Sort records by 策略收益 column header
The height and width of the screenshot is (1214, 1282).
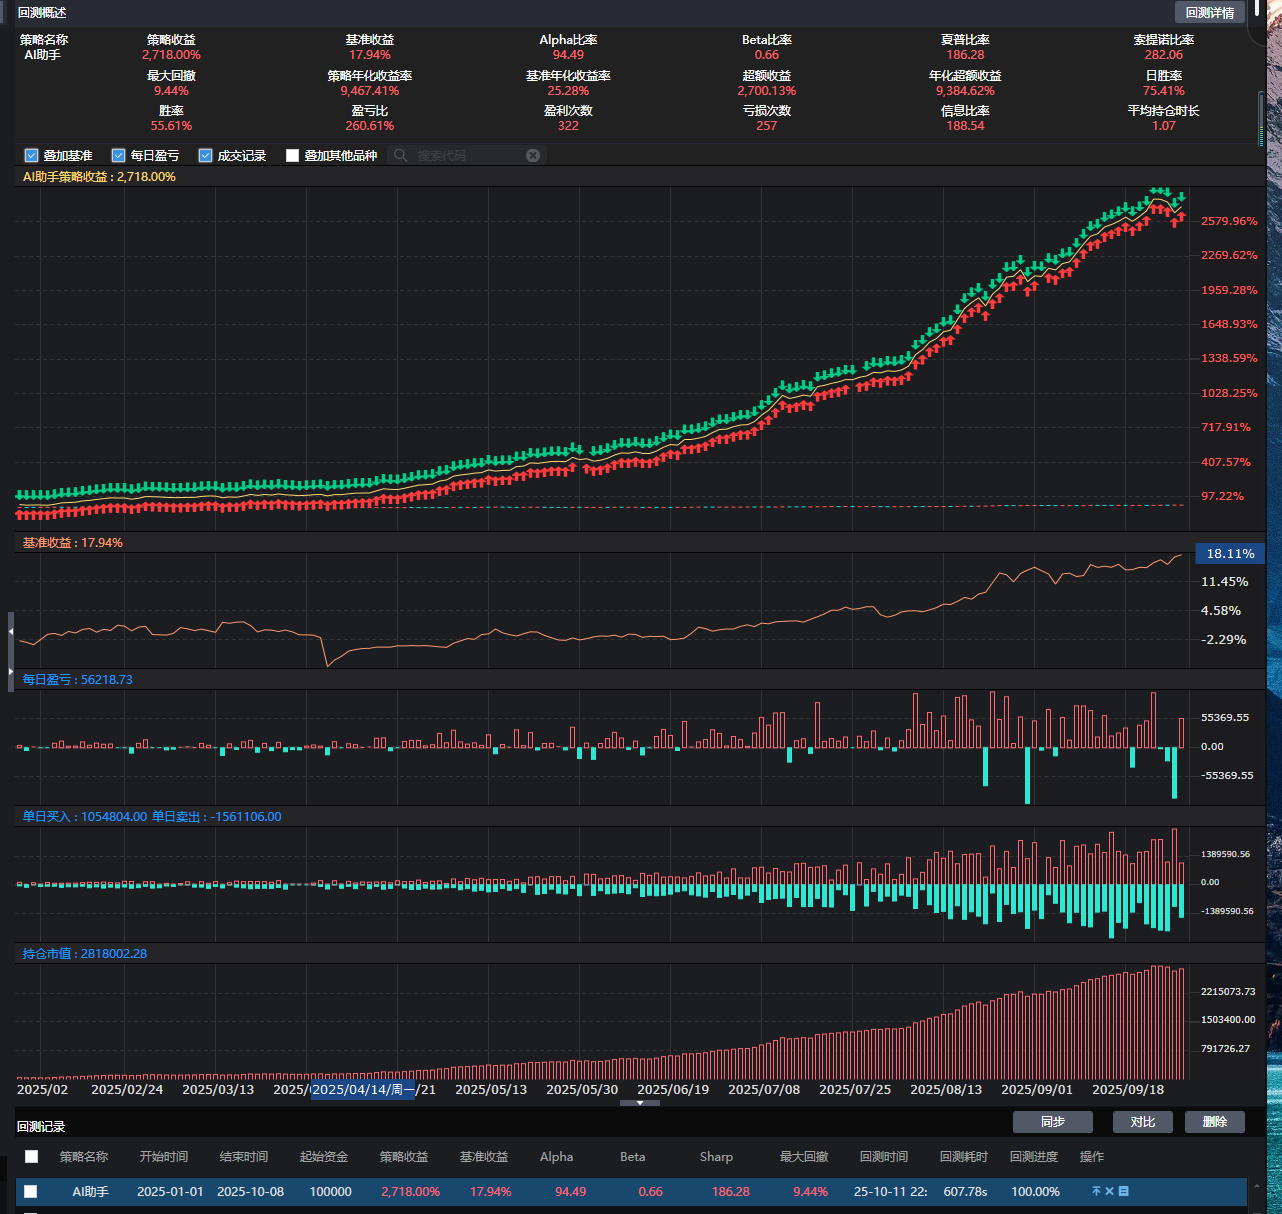click(404, 1156)
